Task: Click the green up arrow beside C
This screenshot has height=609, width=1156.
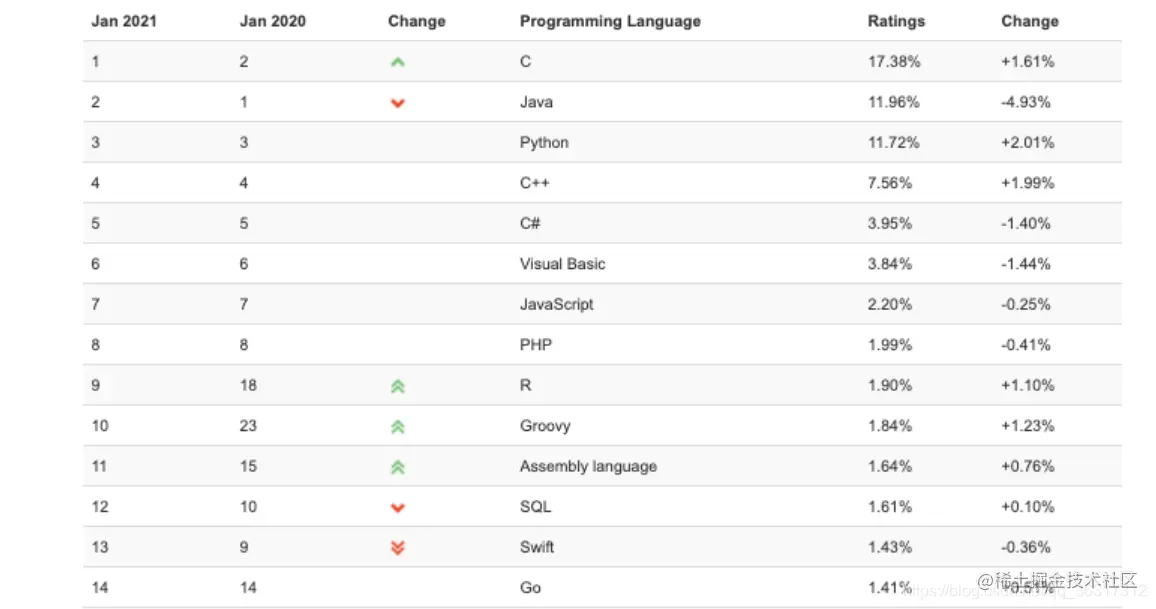Action: pos(397,62)
